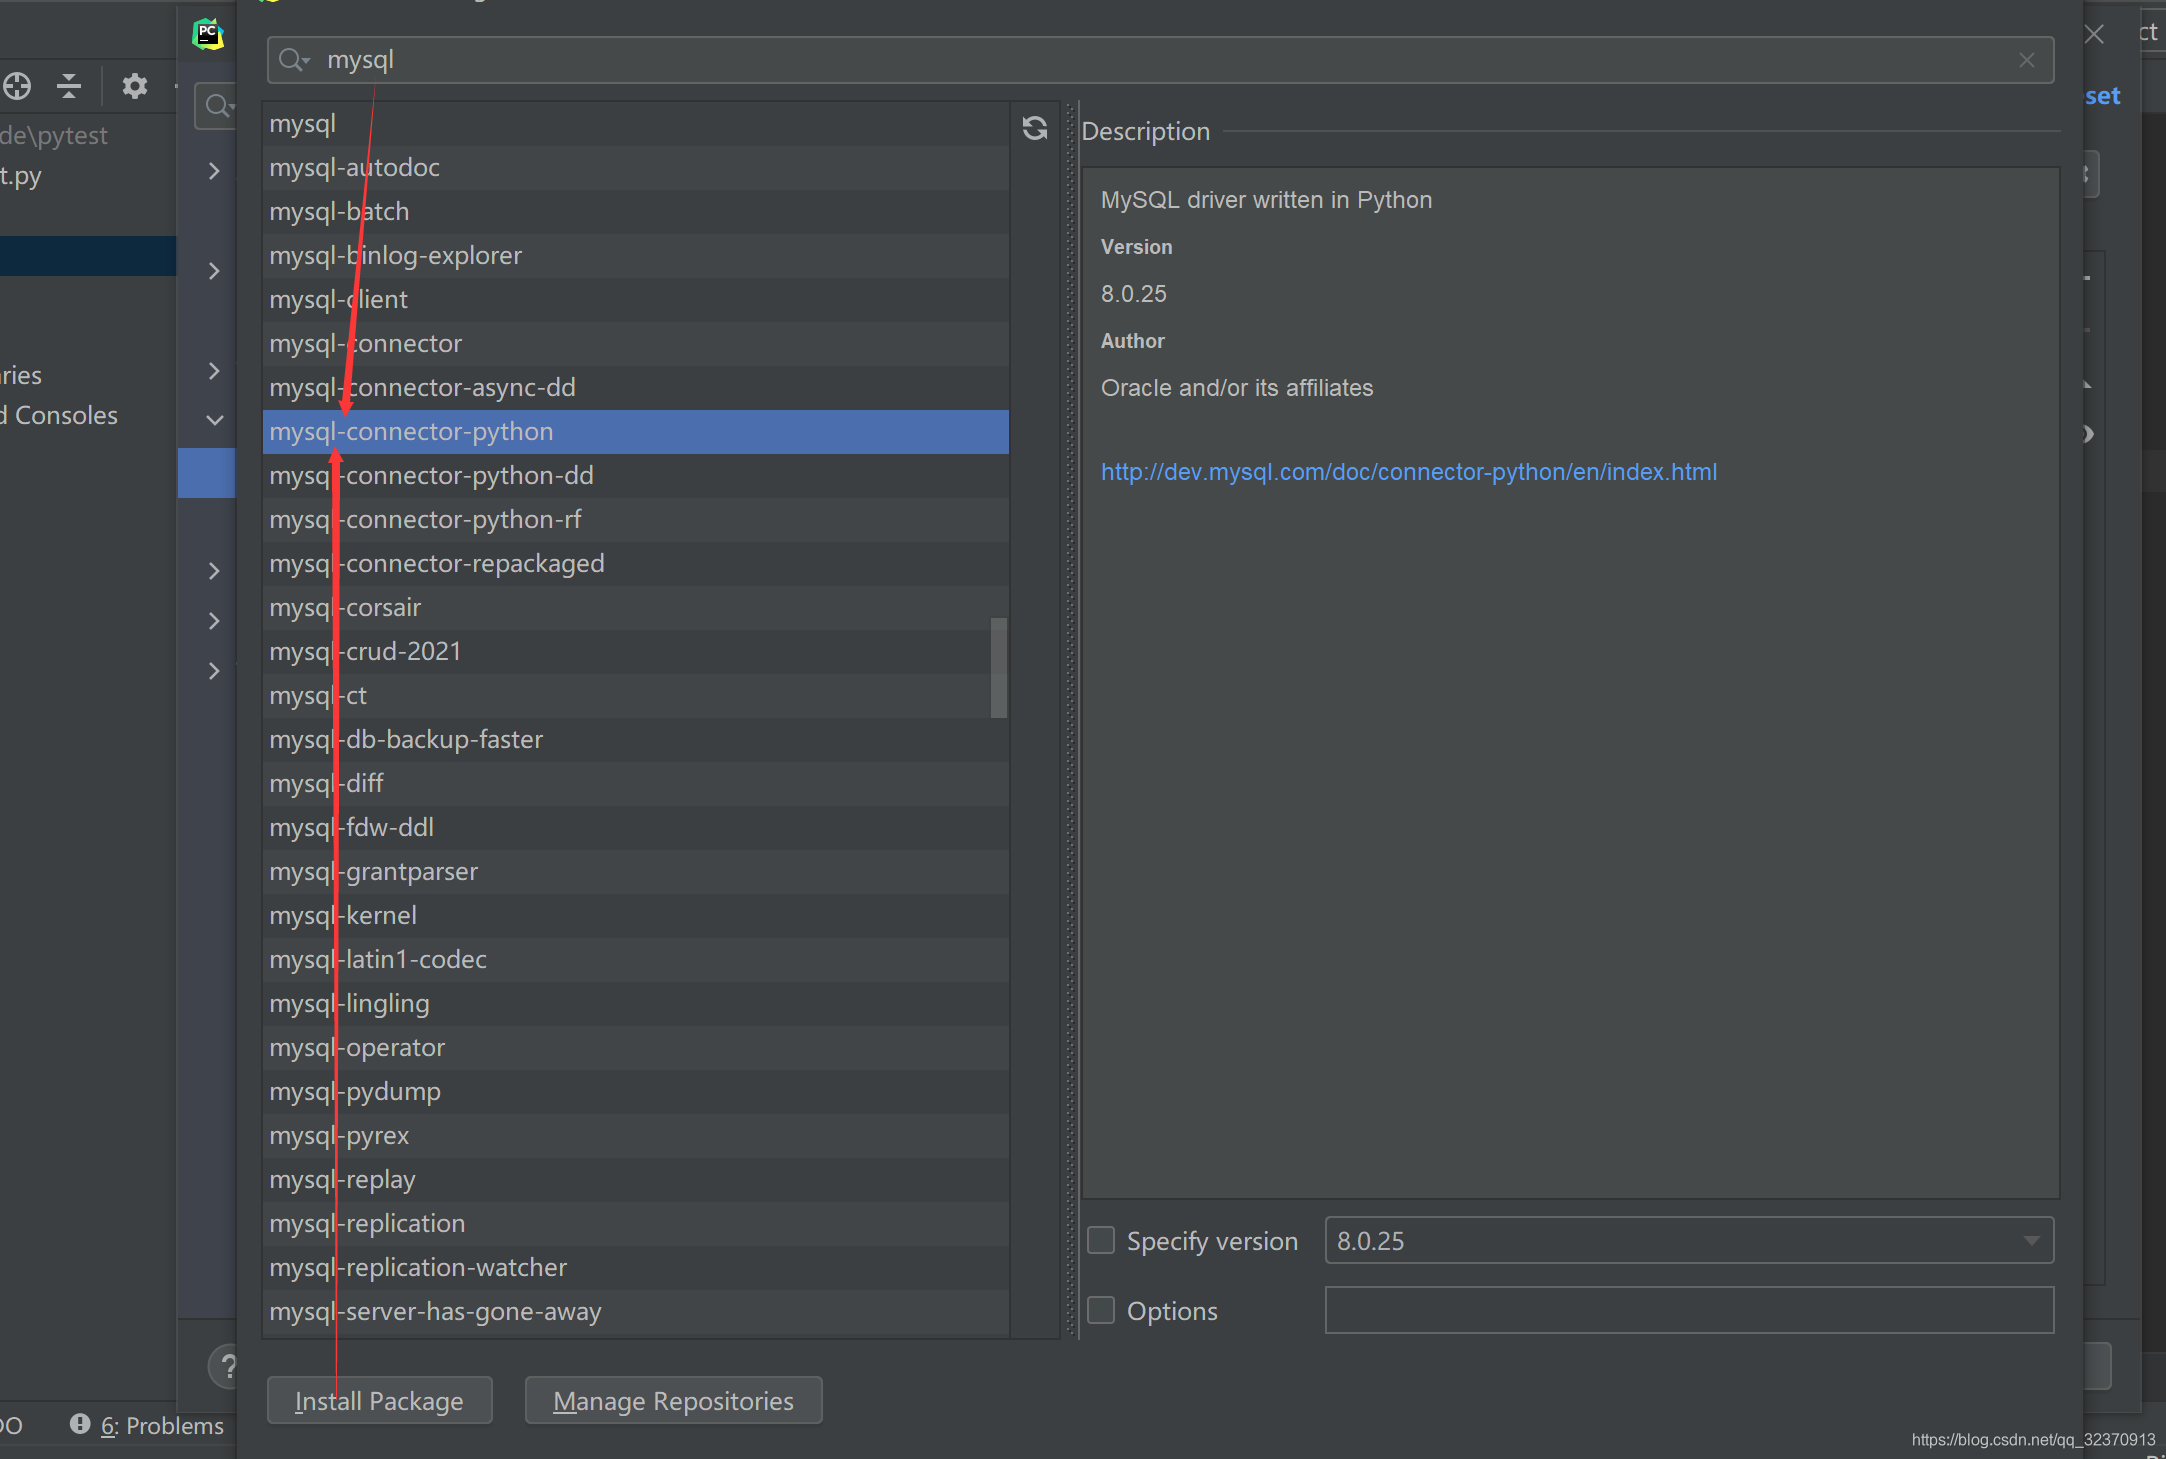Open the version 8.0.25 dropdown
This screenshot has width=2166, height=1459.
coord(1689,1240)
